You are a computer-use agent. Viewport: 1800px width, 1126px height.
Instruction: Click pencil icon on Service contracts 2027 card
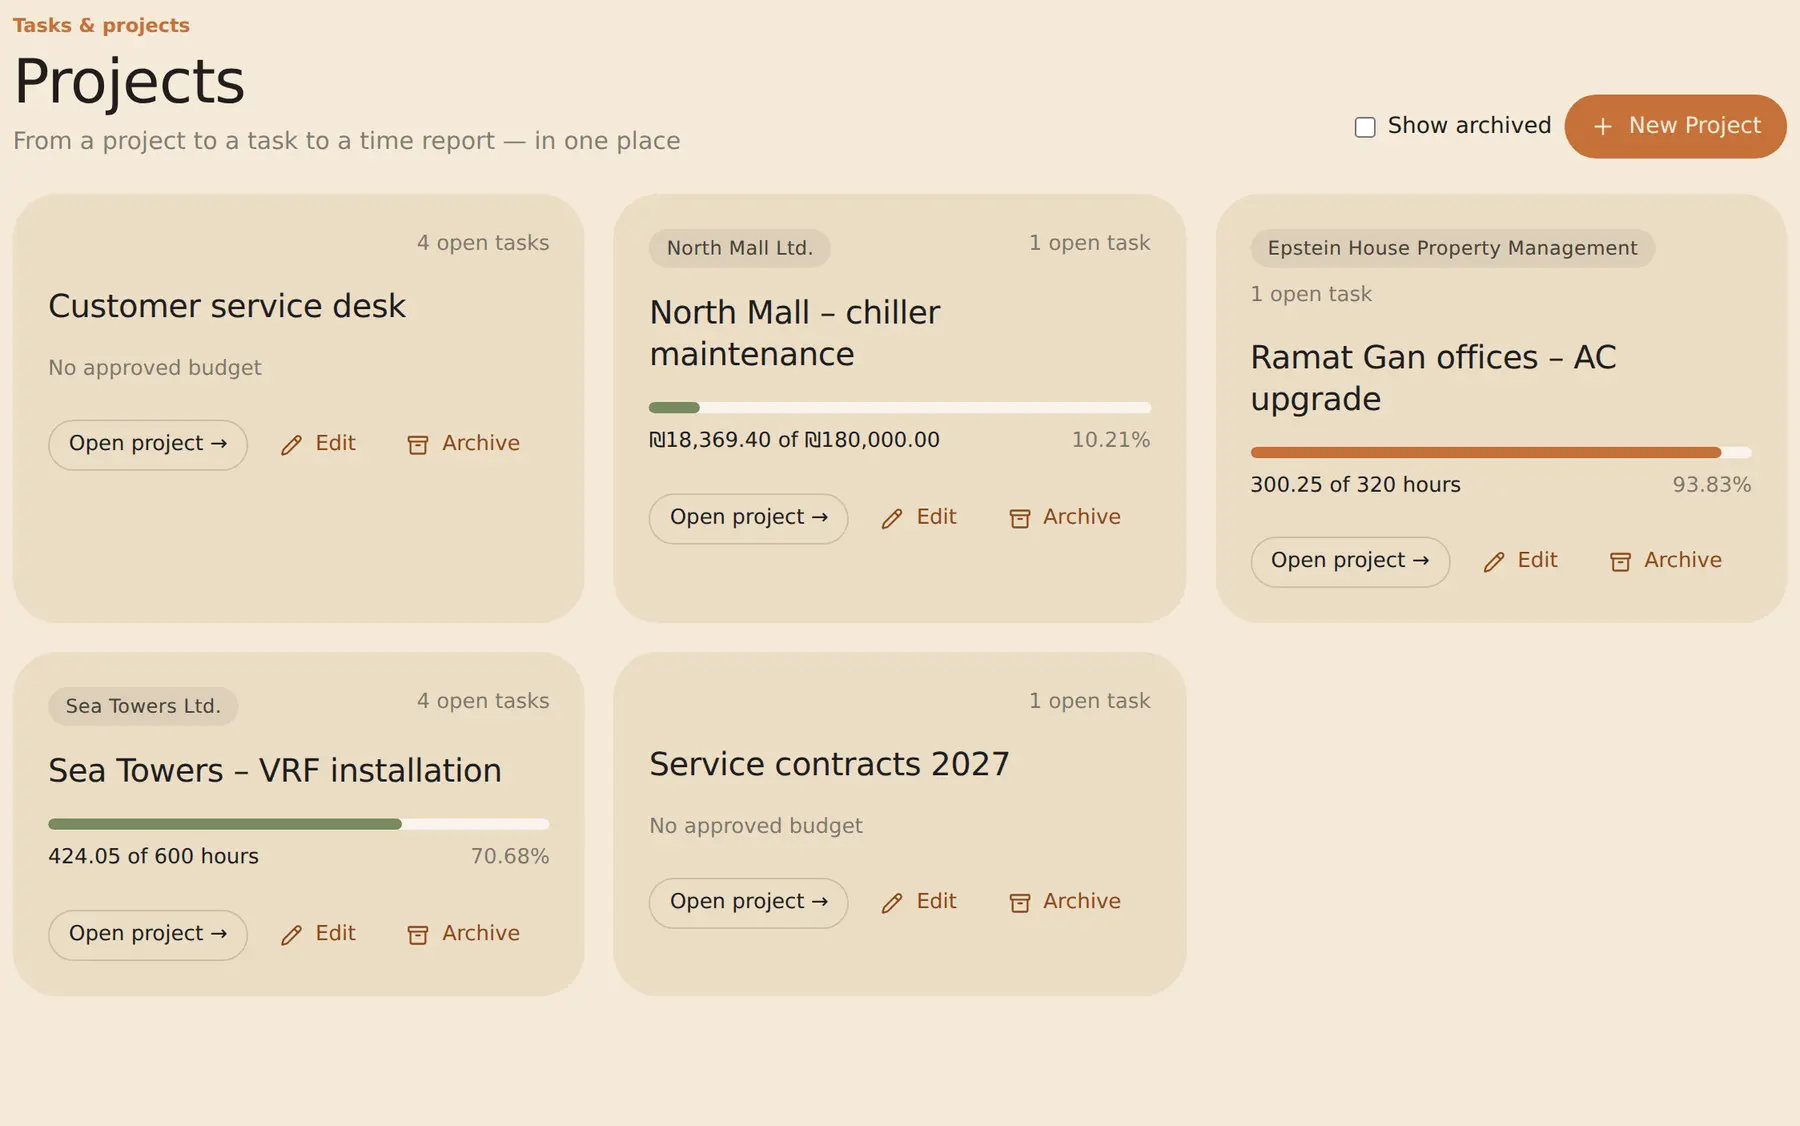[x=892, y=903]
